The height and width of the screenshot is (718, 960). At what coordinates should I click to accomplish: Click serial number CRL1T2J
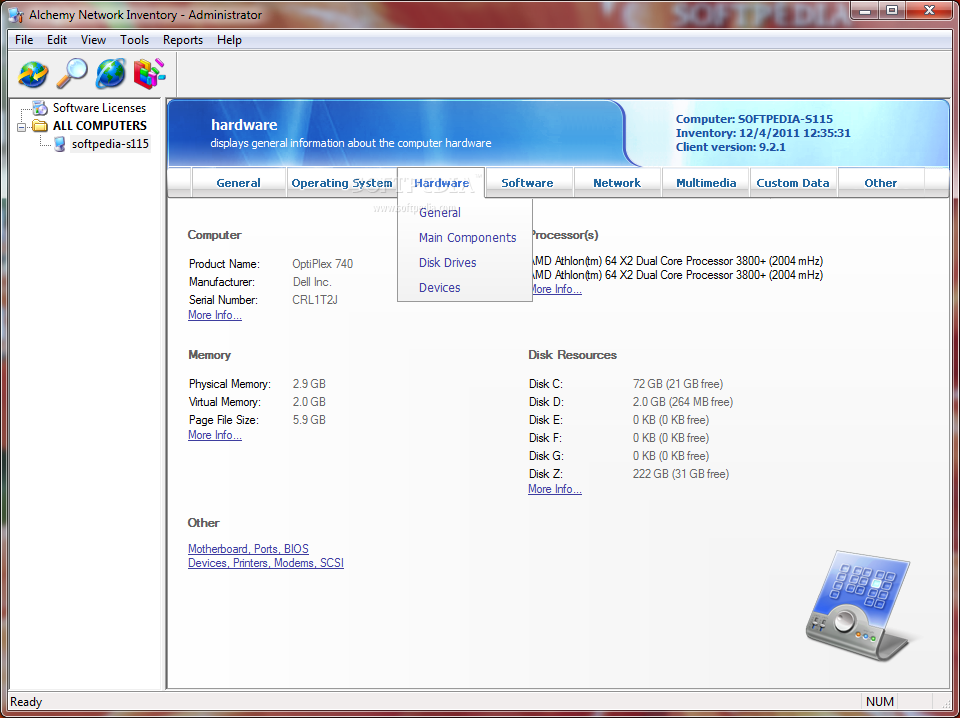coord(315,300)
